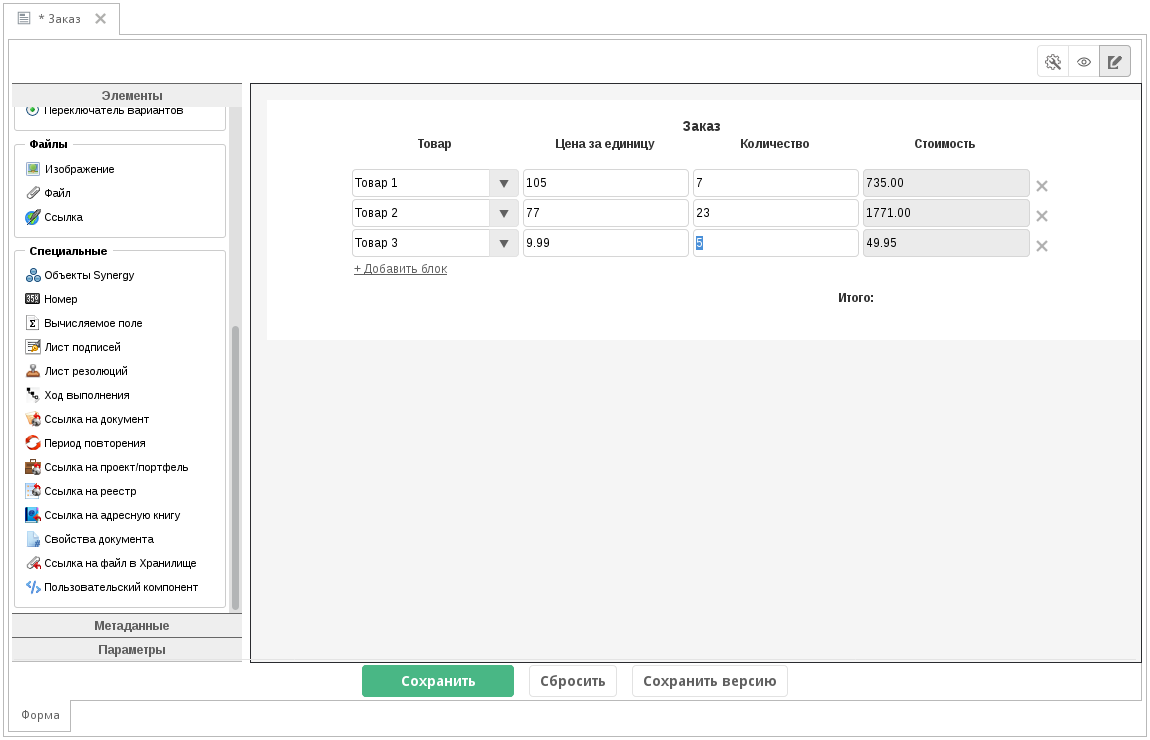Expand the Метаданные panel
The height and width of the screenshot is (740, 1150).
(x=127, y=626)
